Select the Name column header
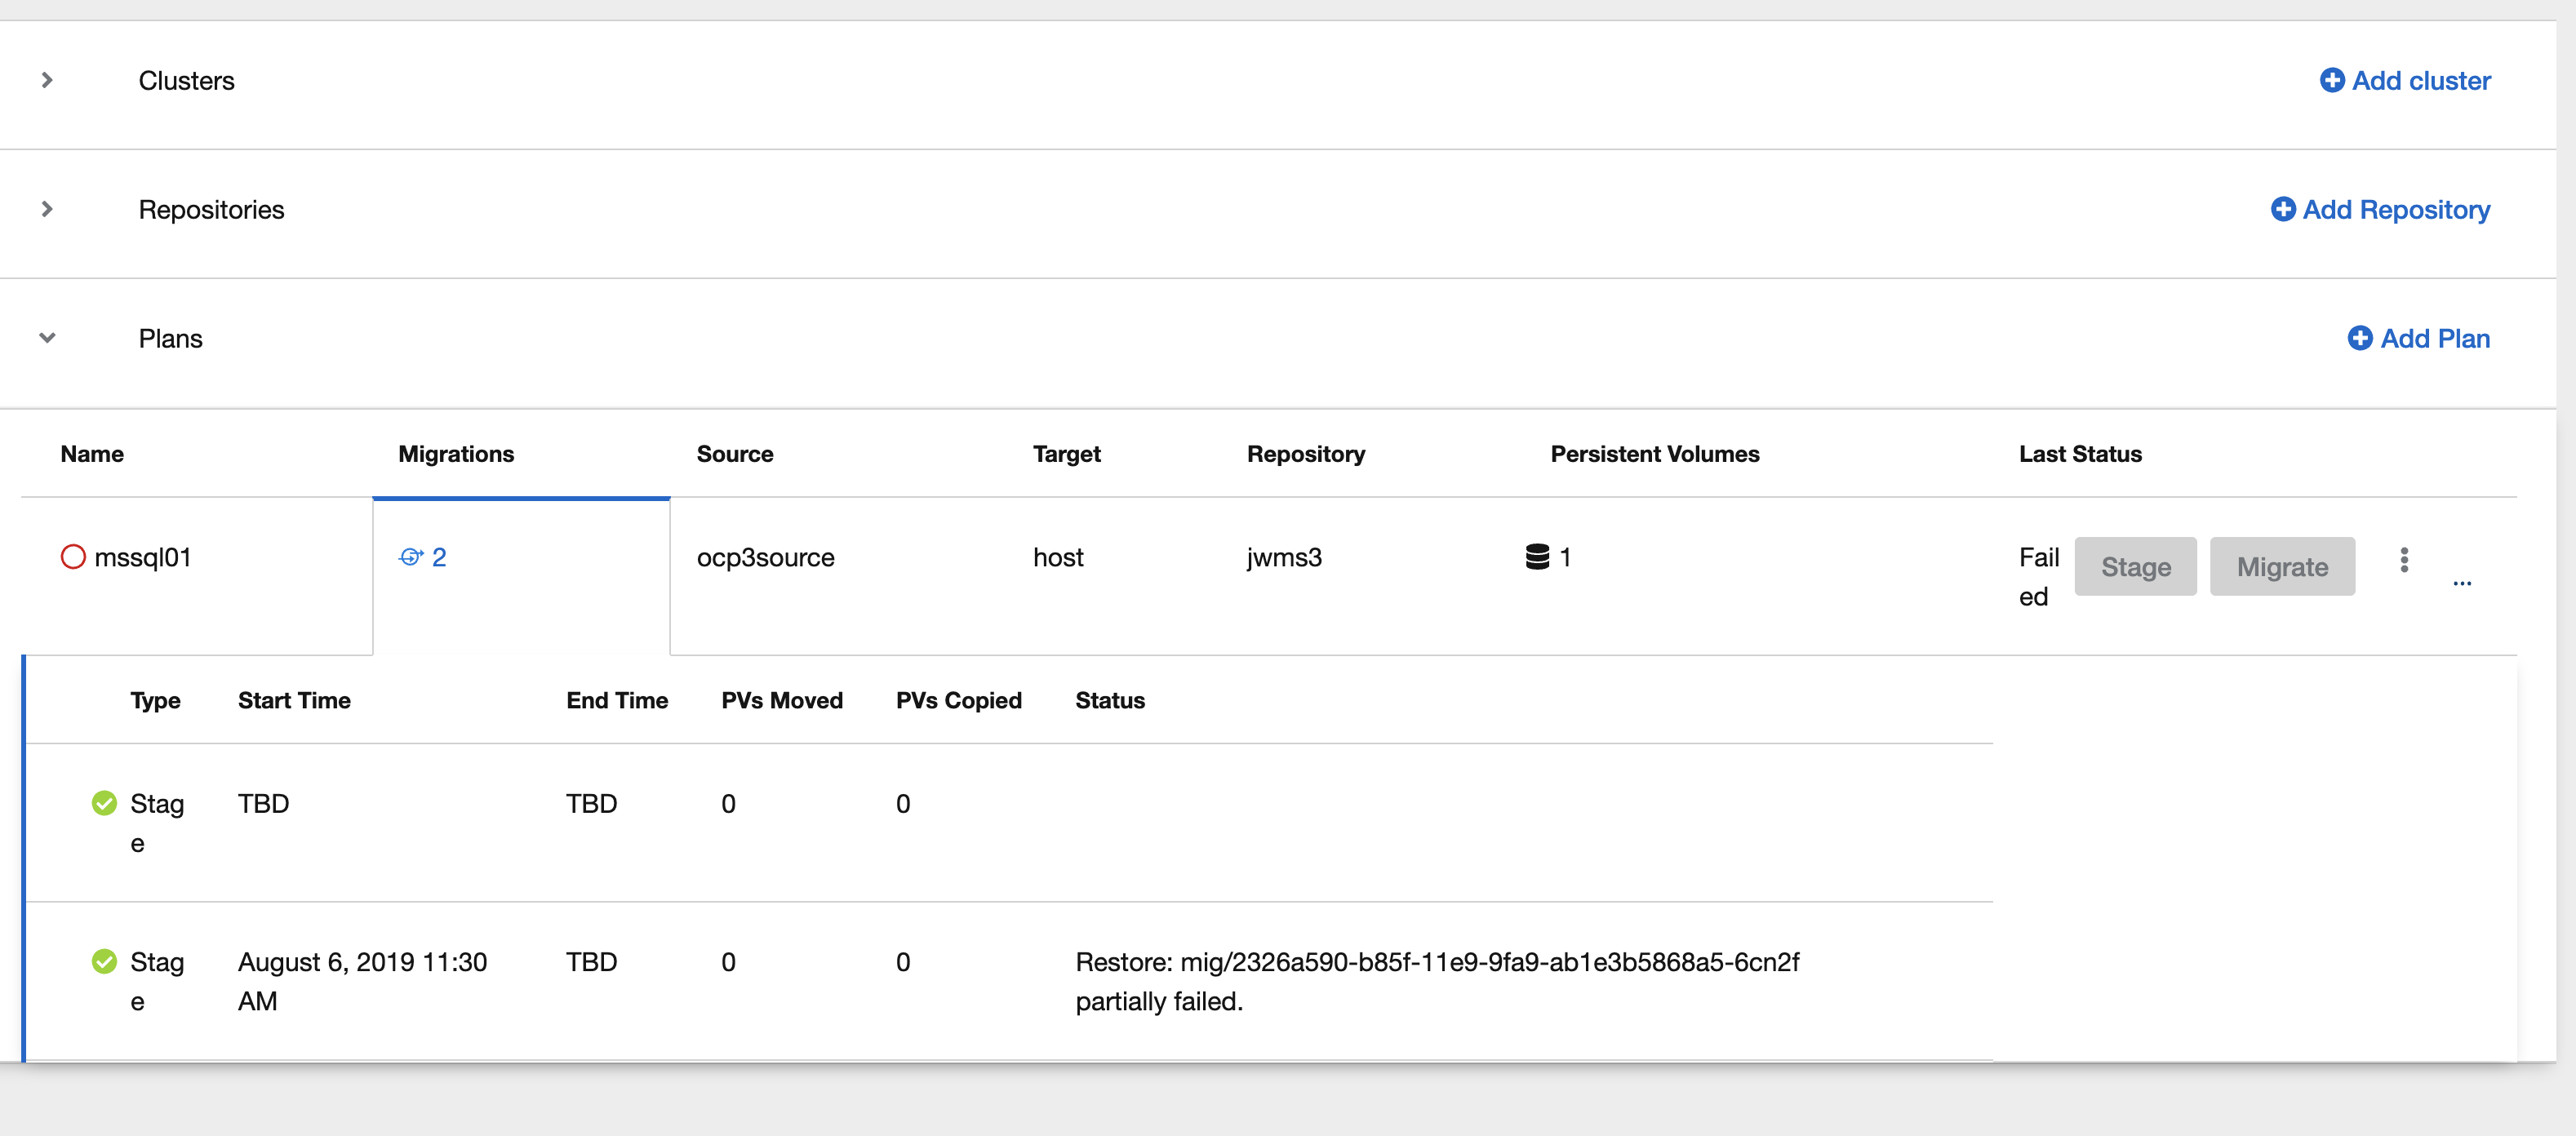The height and width of the screenshot is (1136, 2576). [91, 454]
